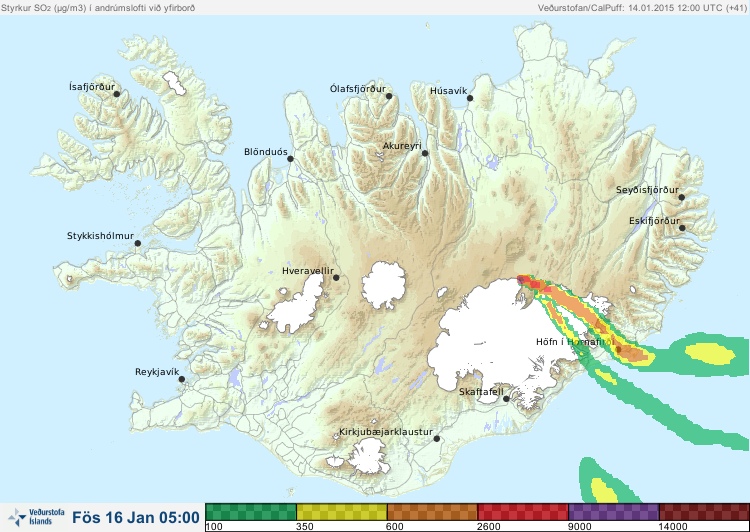Click the Ísafjörður town label
This screenshot has height=532, width=750.
point(92,87)
